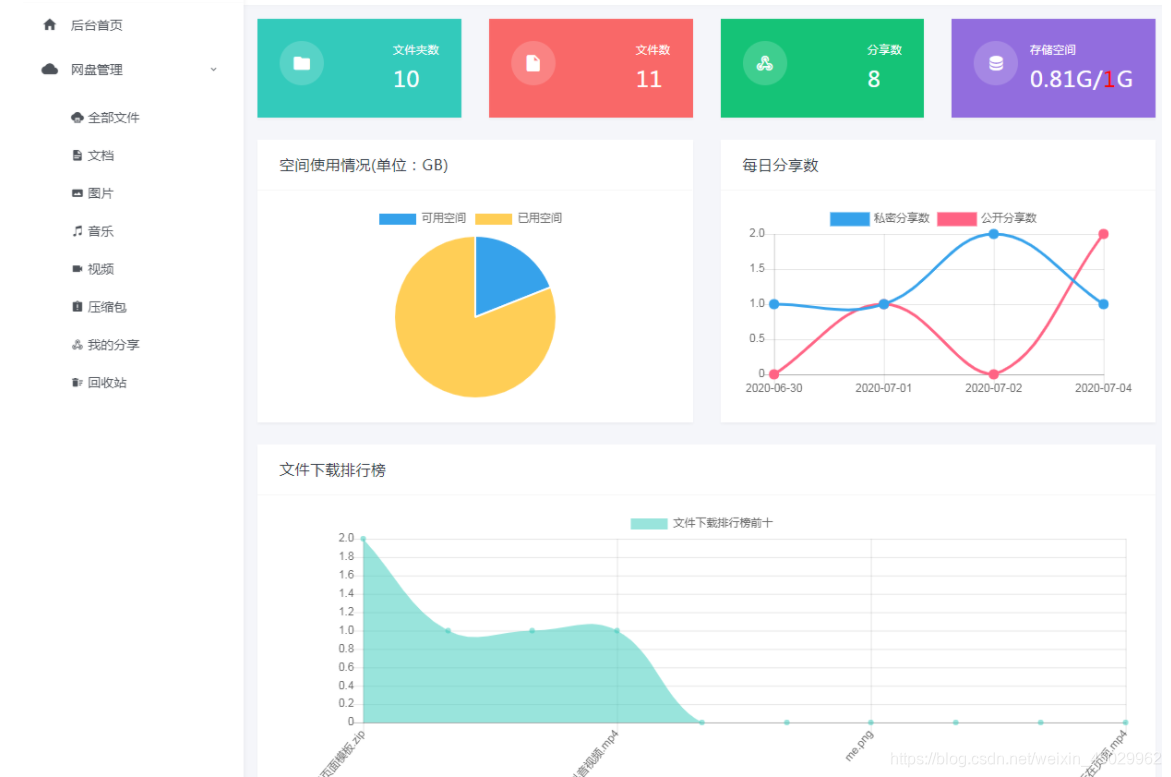Click the 分享数 value 8

point(874,79)
